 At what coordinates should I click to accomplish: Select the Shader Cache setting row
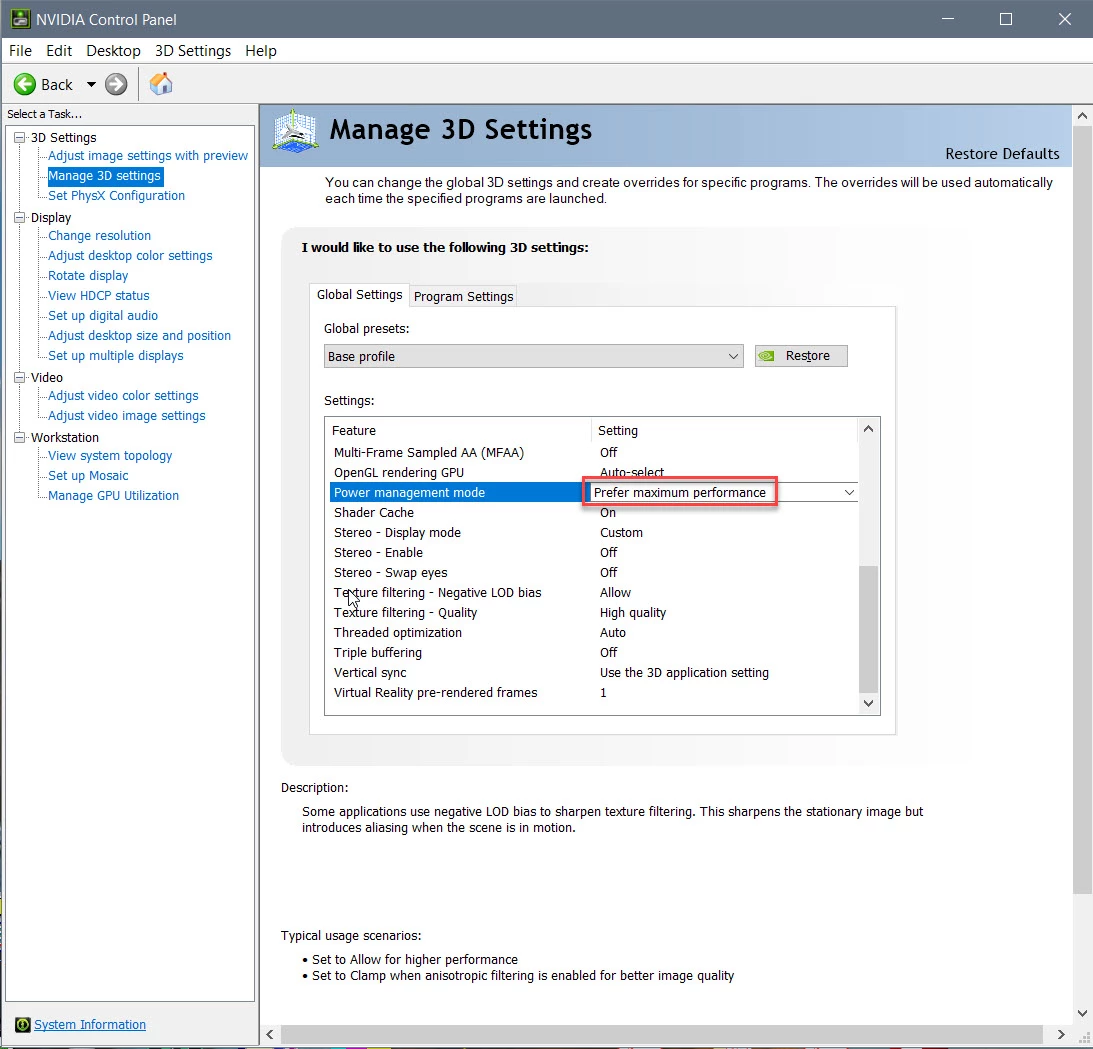click(593, 512)
